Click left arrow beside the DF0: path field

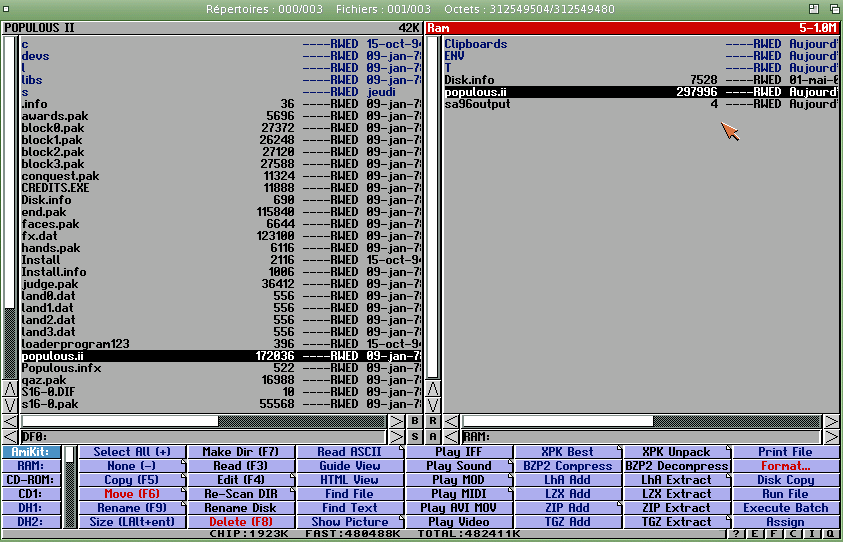10,437
